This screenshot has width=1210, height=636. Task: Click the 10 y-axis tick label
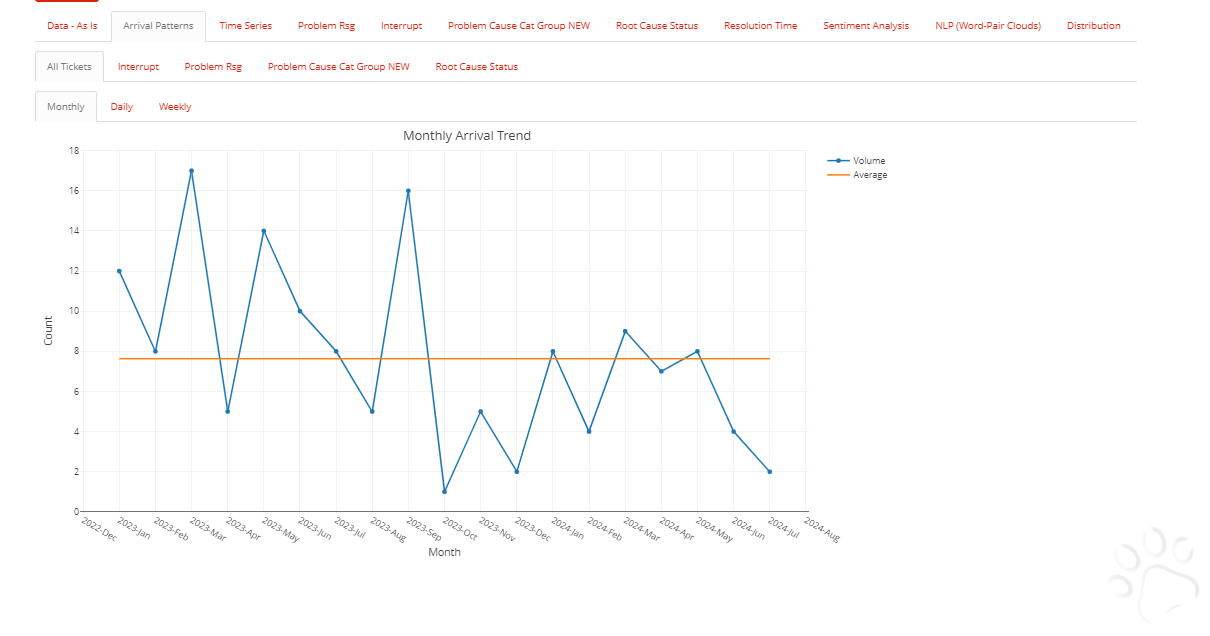click(x=73, y=311)
